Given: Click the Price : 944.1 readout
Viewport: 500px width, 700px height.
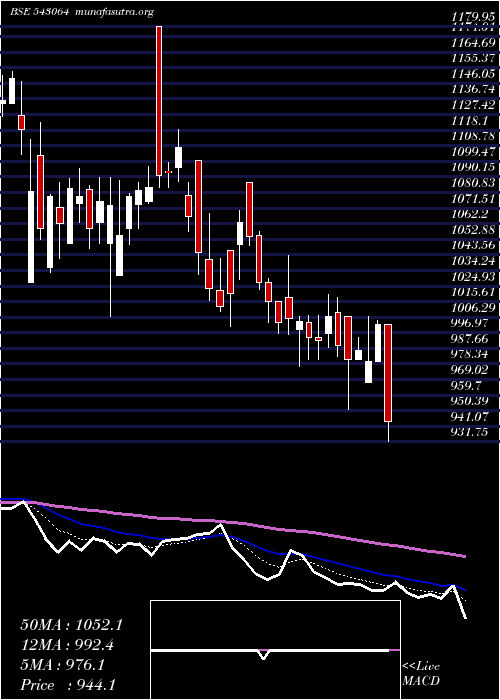Looking at the screenshot, I should pos(69,685).
